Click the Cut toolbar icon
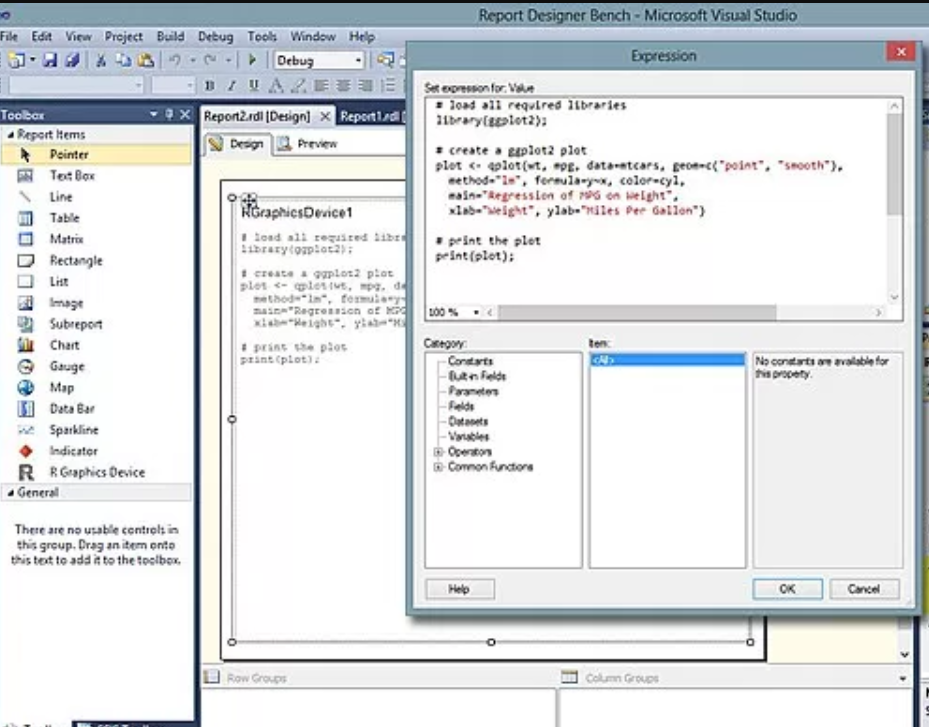Viewport: 929px width, 727px height. (x=101, y=60)
